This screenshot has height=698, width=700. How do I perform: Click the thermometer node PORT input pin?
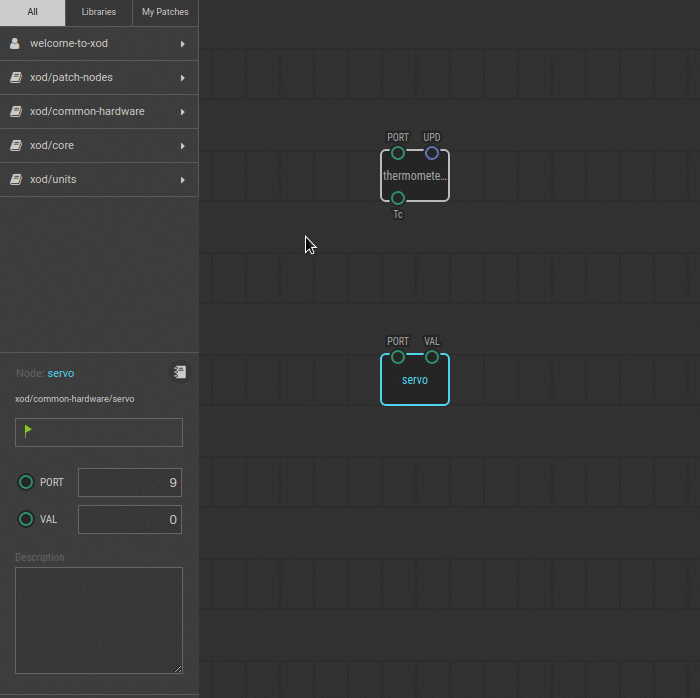click(398, 153)
